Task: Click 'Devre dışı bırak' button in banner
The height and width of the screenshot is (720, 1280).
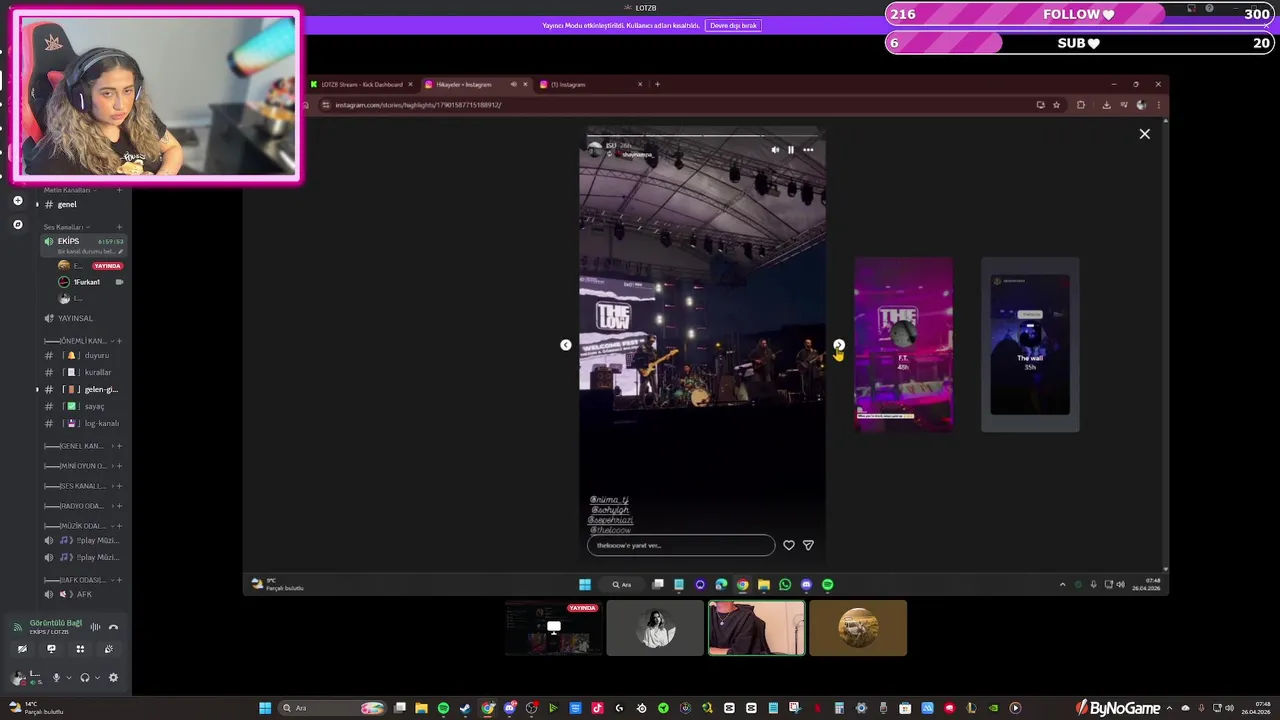Action: pyautogui.click(x=733, y=25)
